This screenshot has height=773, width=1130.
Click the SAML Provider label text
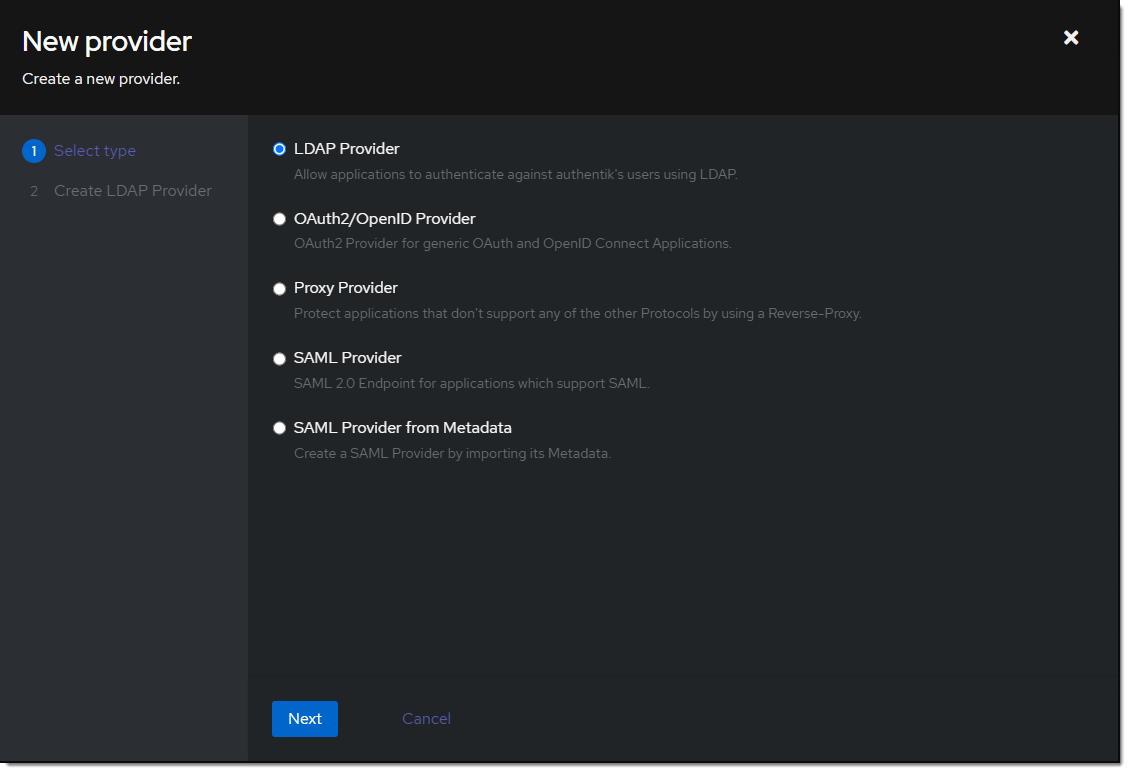pyautogui.click(x=347, y=358)
